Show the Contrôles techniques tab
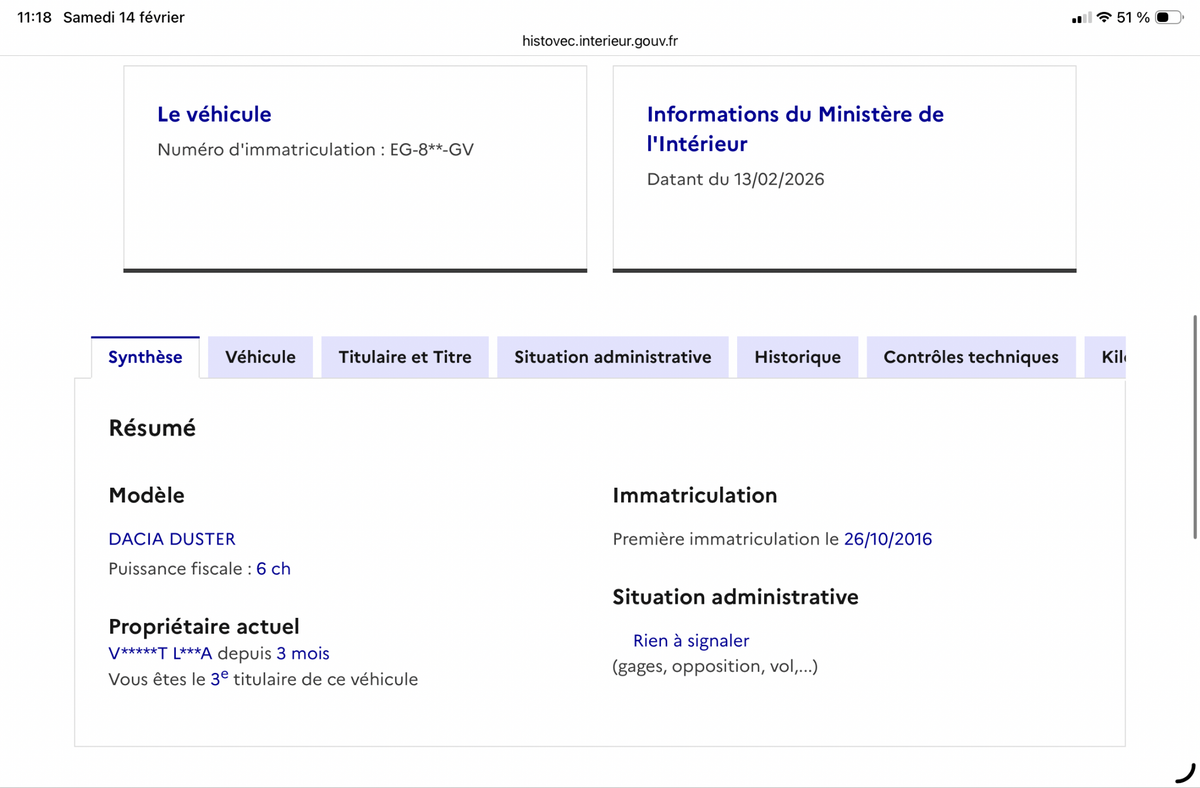The image size is (1200, 788). tap(970, 357)
